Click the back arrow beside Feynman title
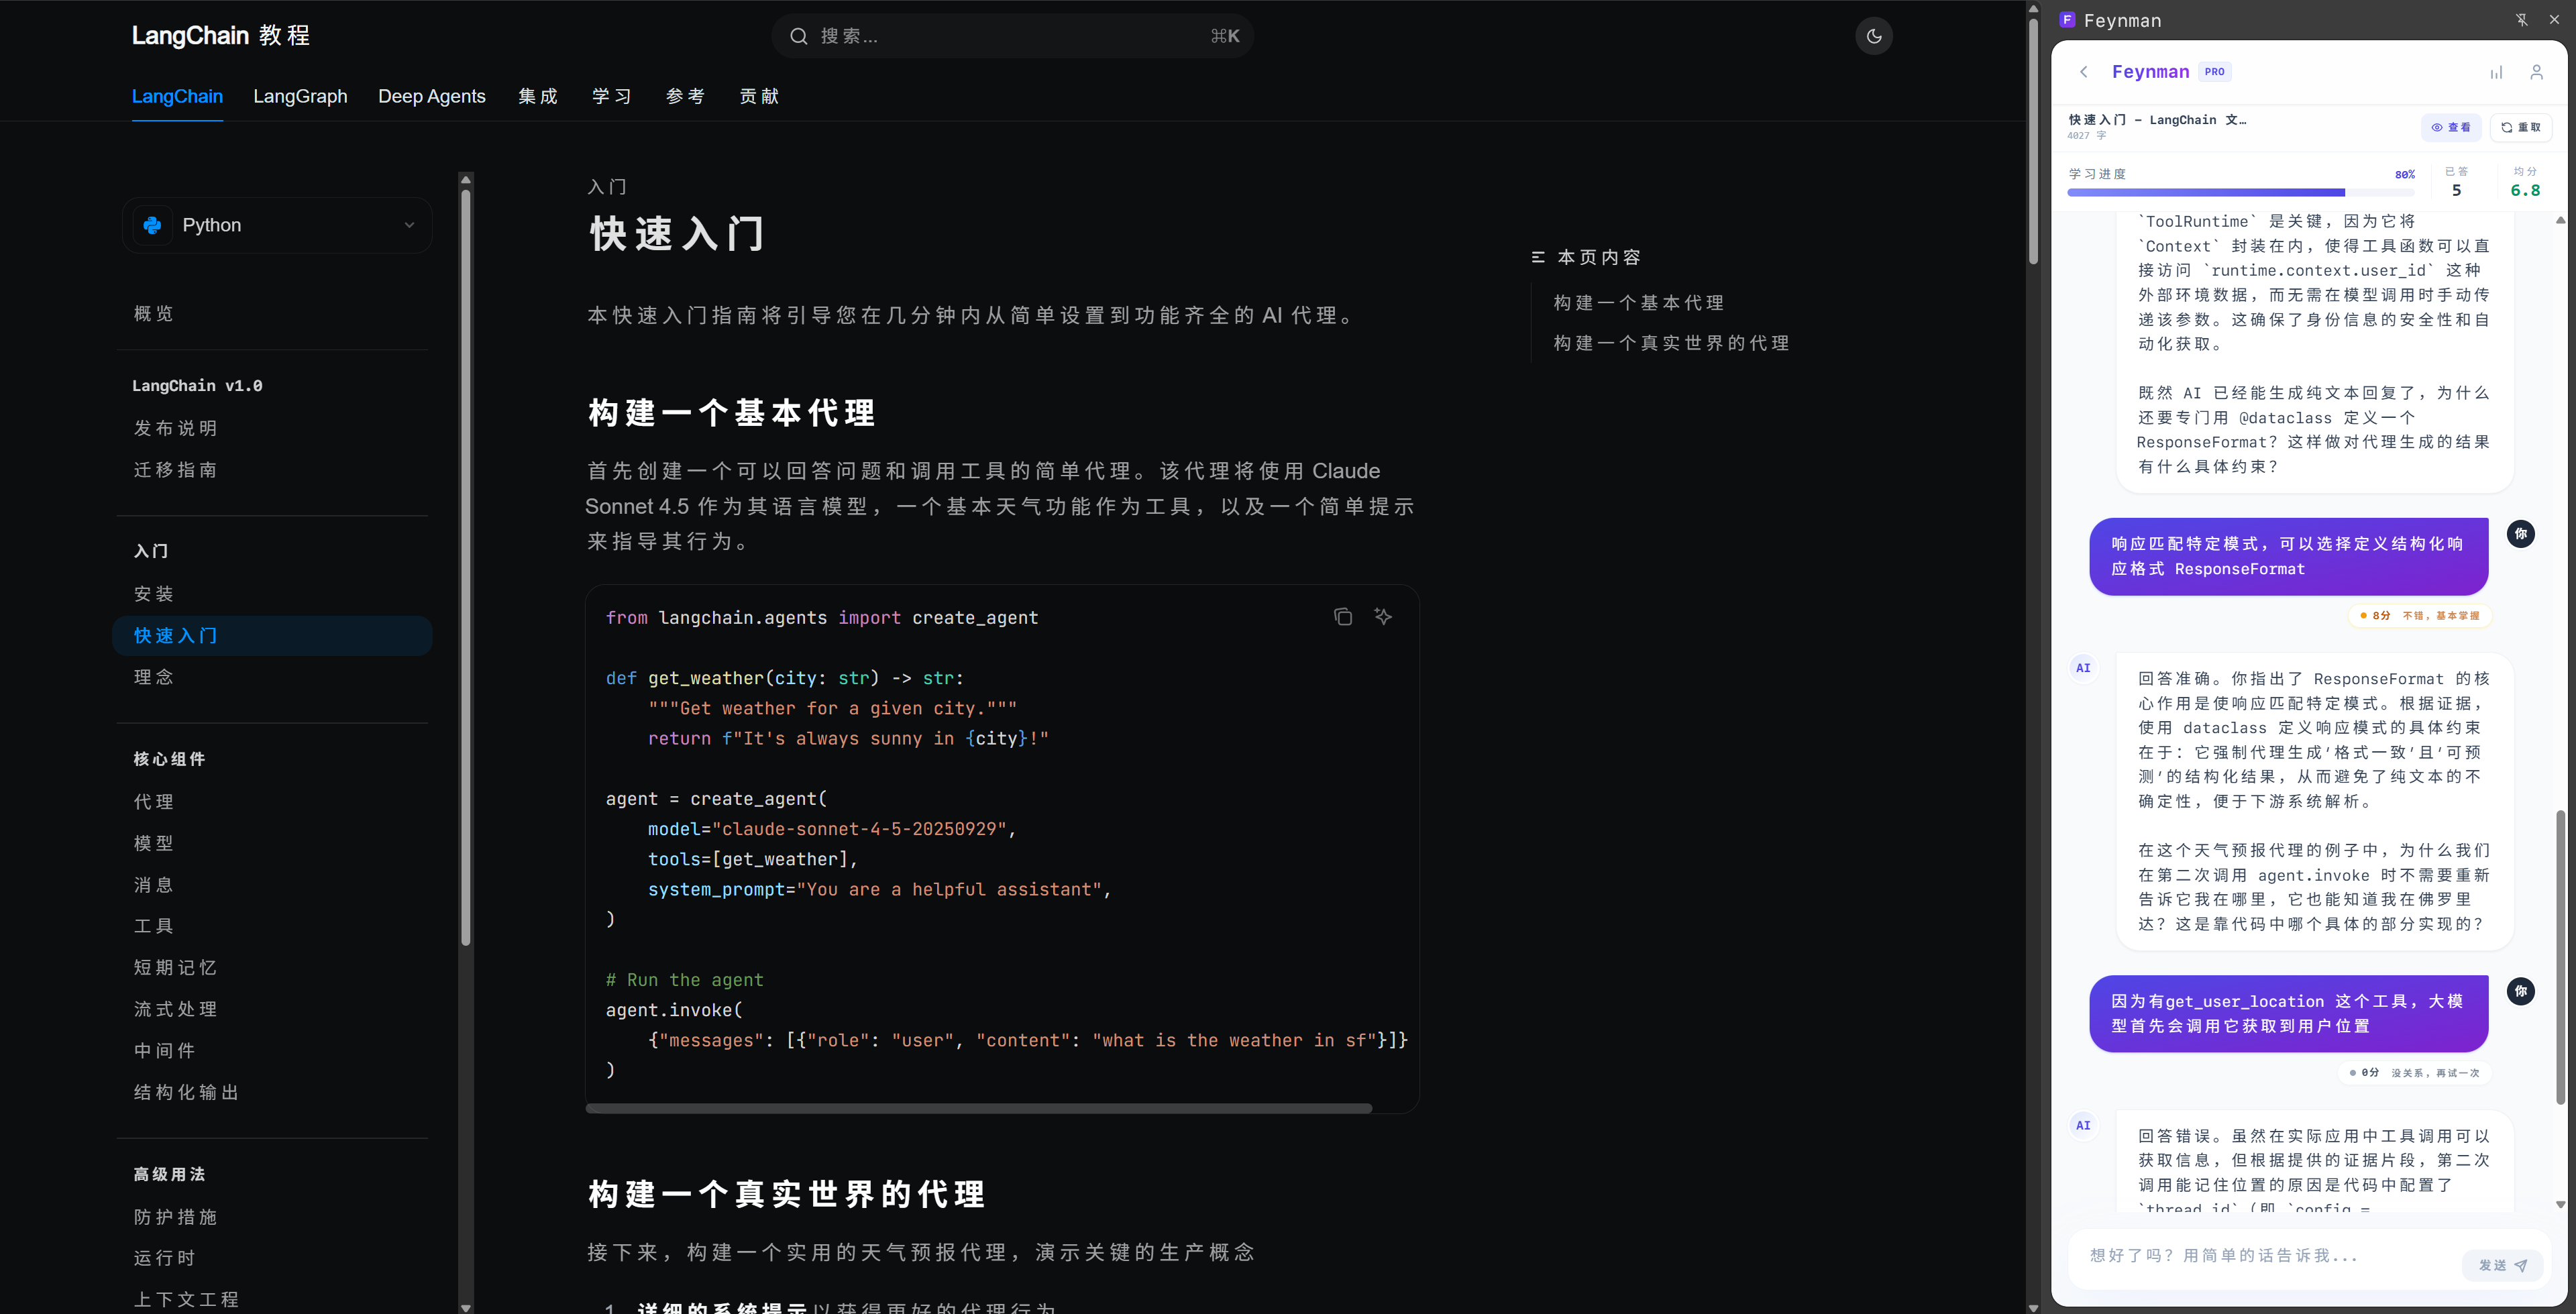2576x1314 pixels. [2084, 72]
